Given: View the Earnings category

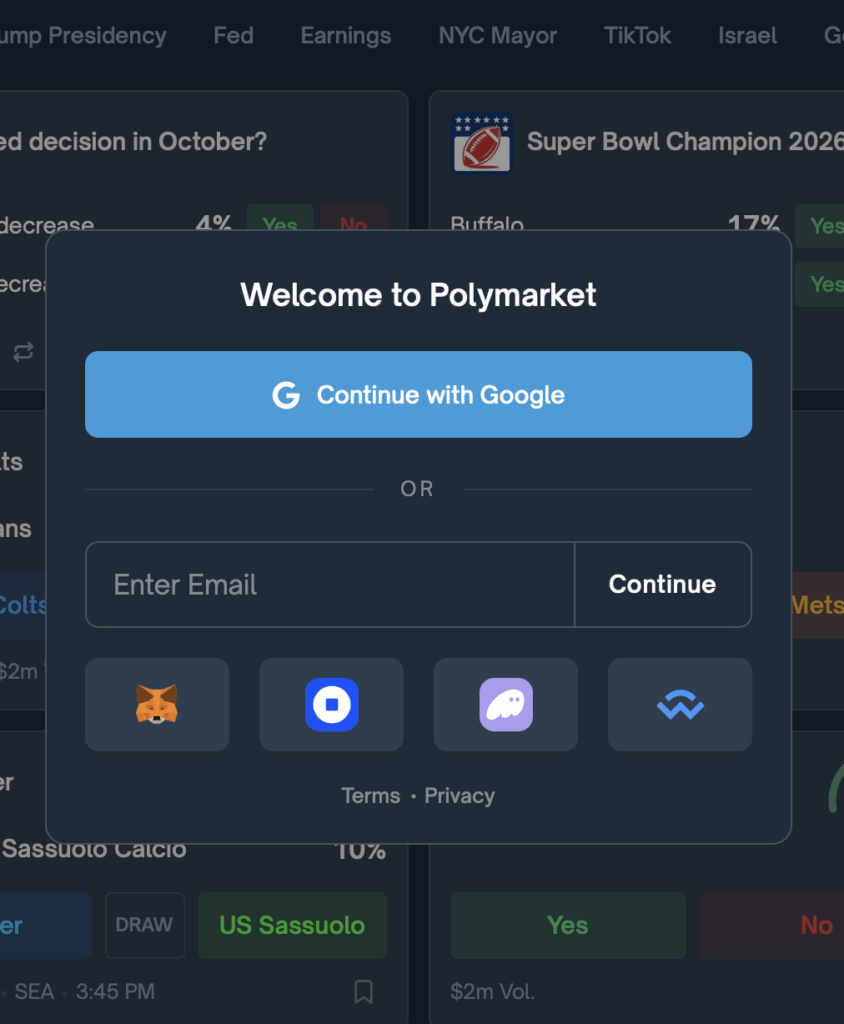Looking at the screenshot, I should (x=345, y=35).
